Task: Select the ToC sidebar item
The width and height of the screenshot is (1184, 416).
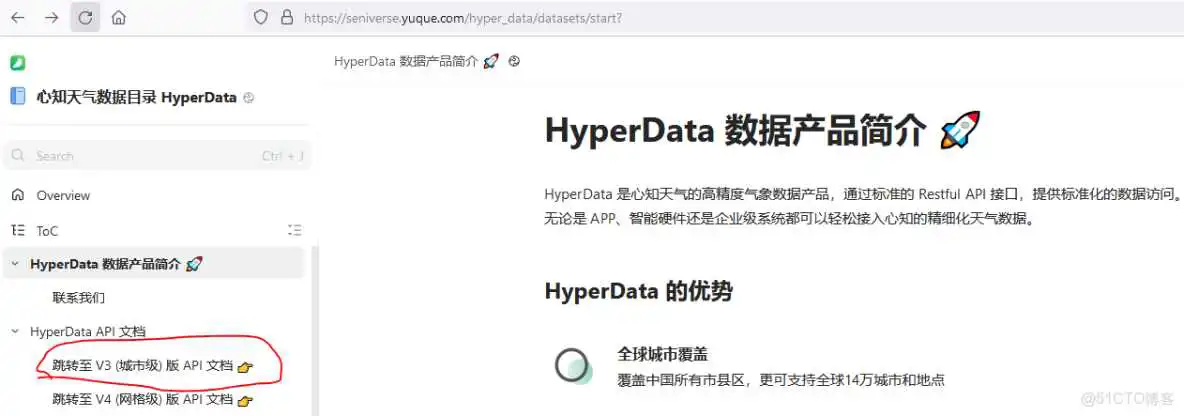Action: pos(47,230)
